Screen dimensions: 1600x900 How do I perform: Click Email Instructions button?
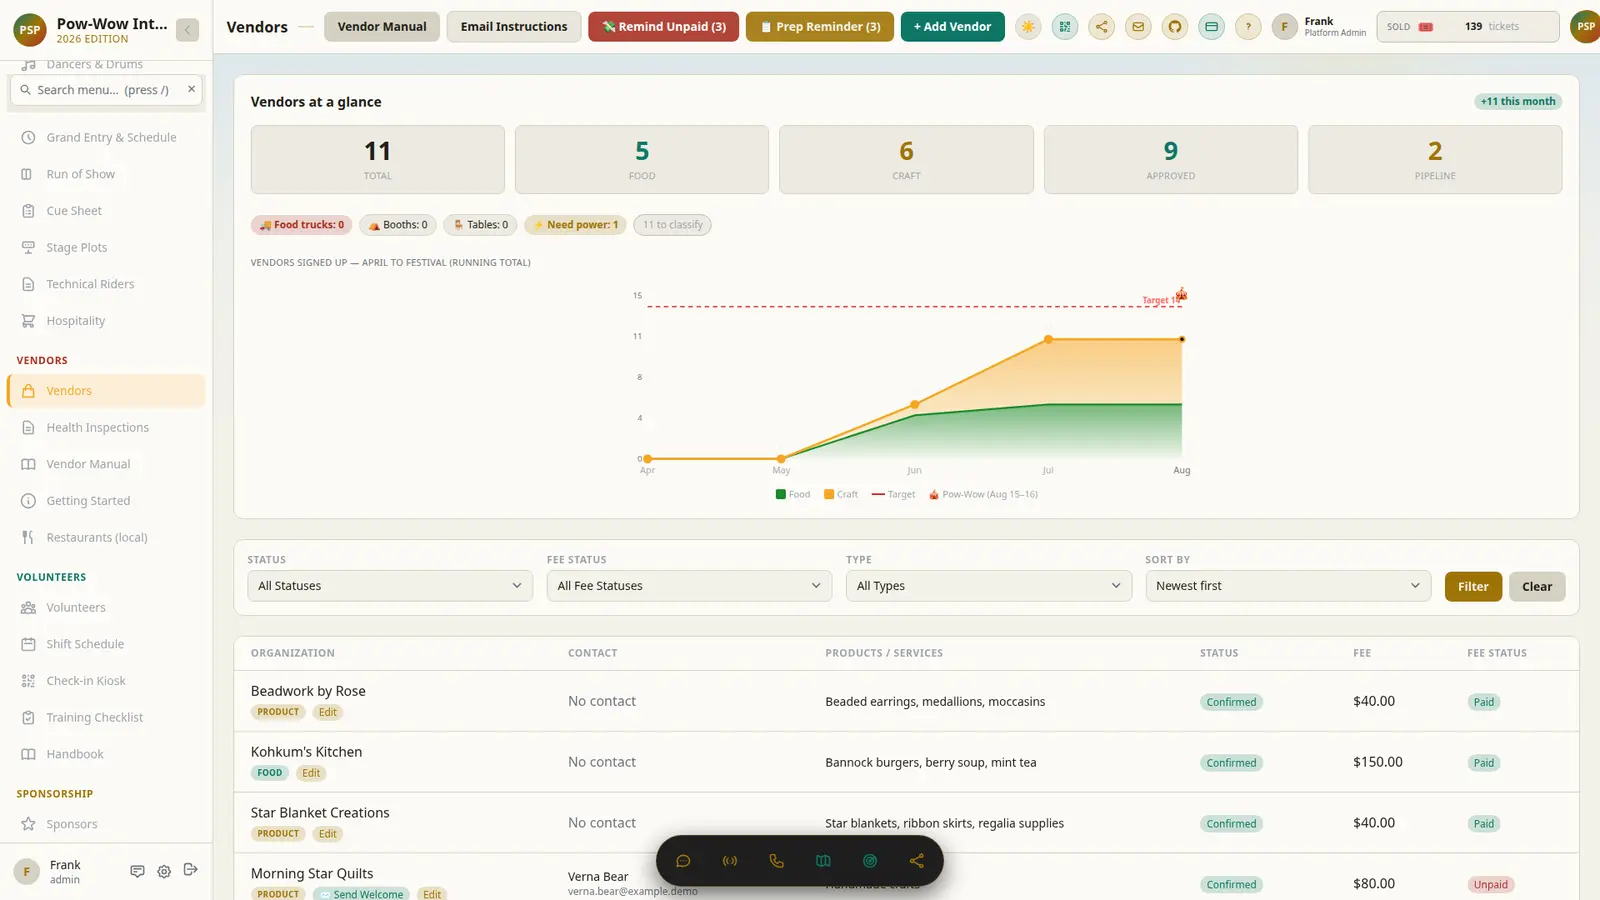(514, 27)
